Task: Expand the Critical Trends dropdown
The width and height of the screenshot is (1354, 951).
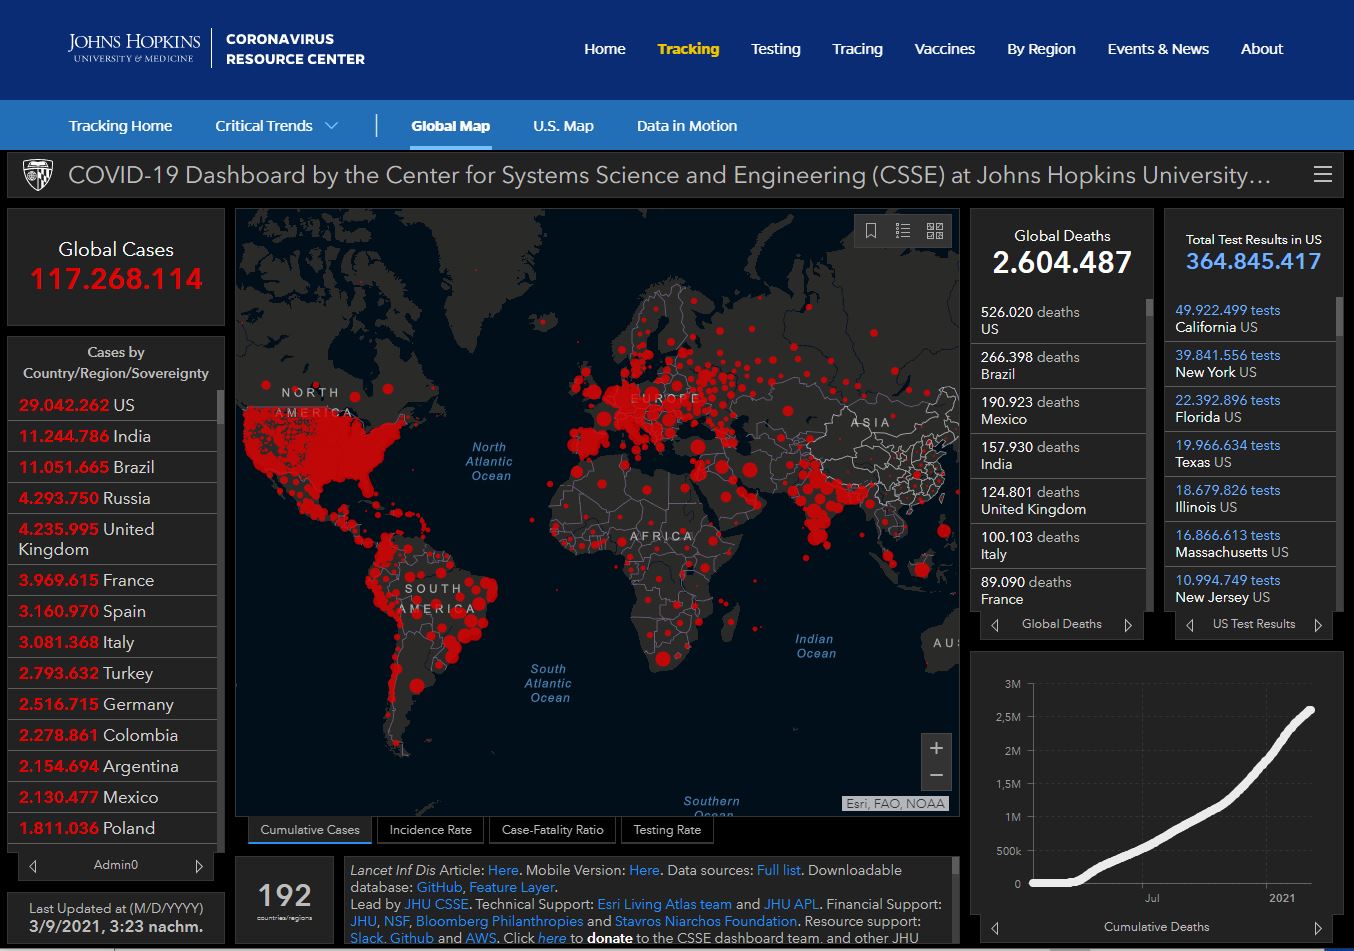Action: (x=277, y=126)
